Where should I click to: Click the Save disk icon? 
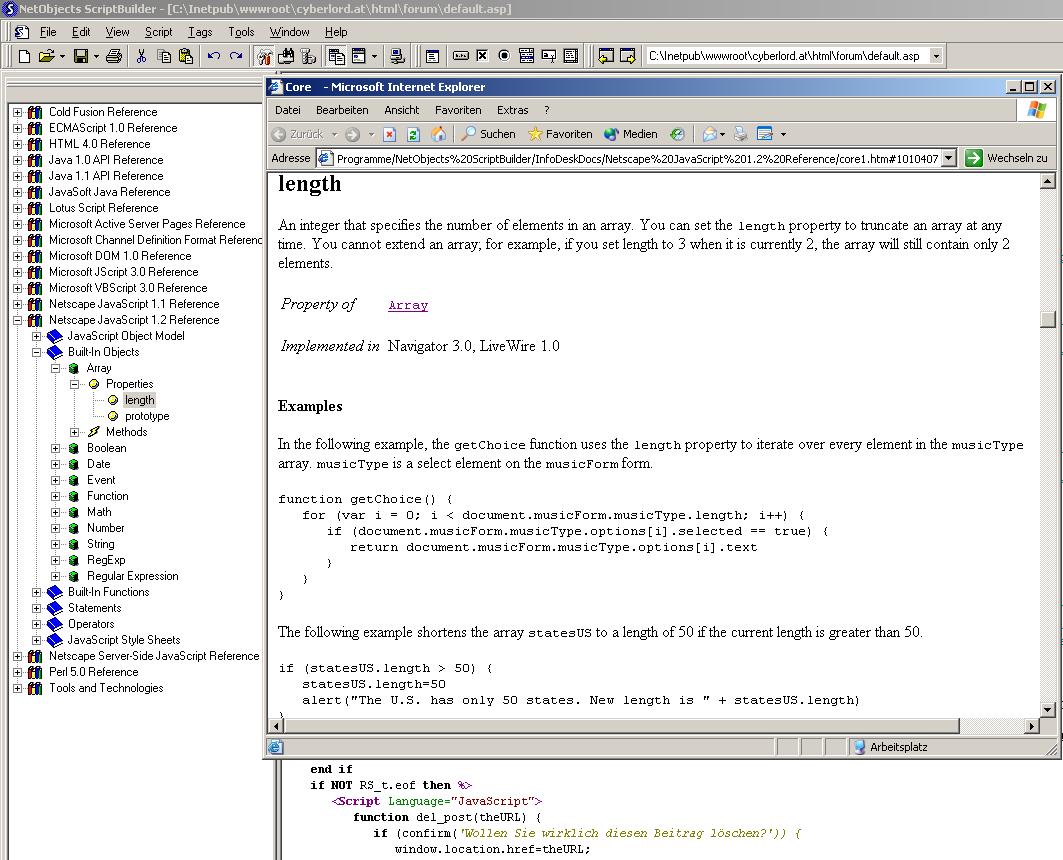click(x=81, y=56)
